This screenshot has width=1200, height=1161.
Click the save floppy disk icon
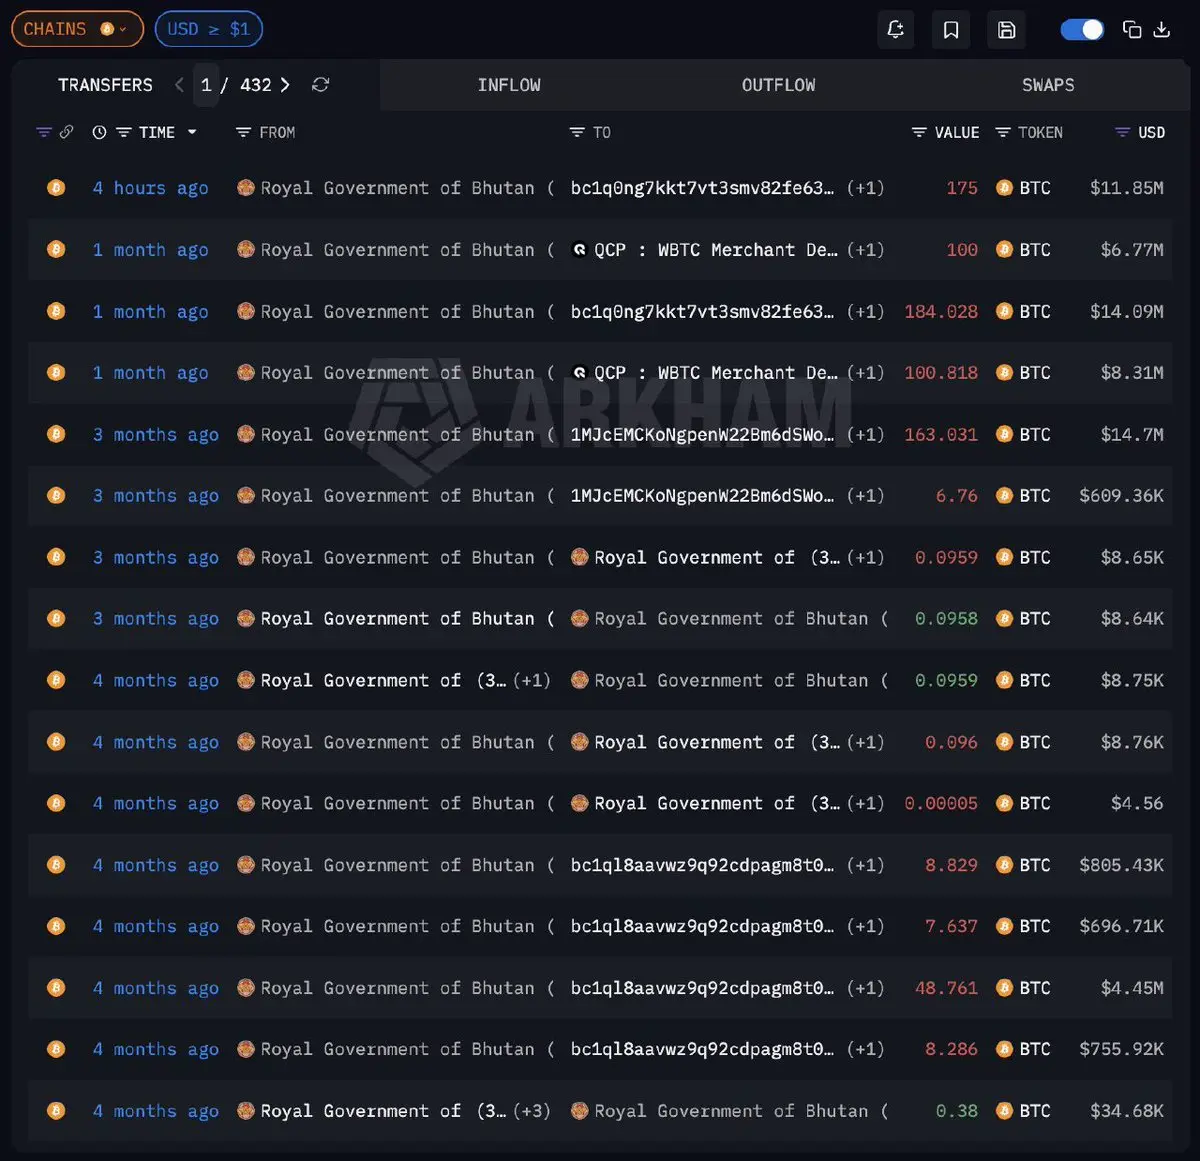[x=1007, y=29]
